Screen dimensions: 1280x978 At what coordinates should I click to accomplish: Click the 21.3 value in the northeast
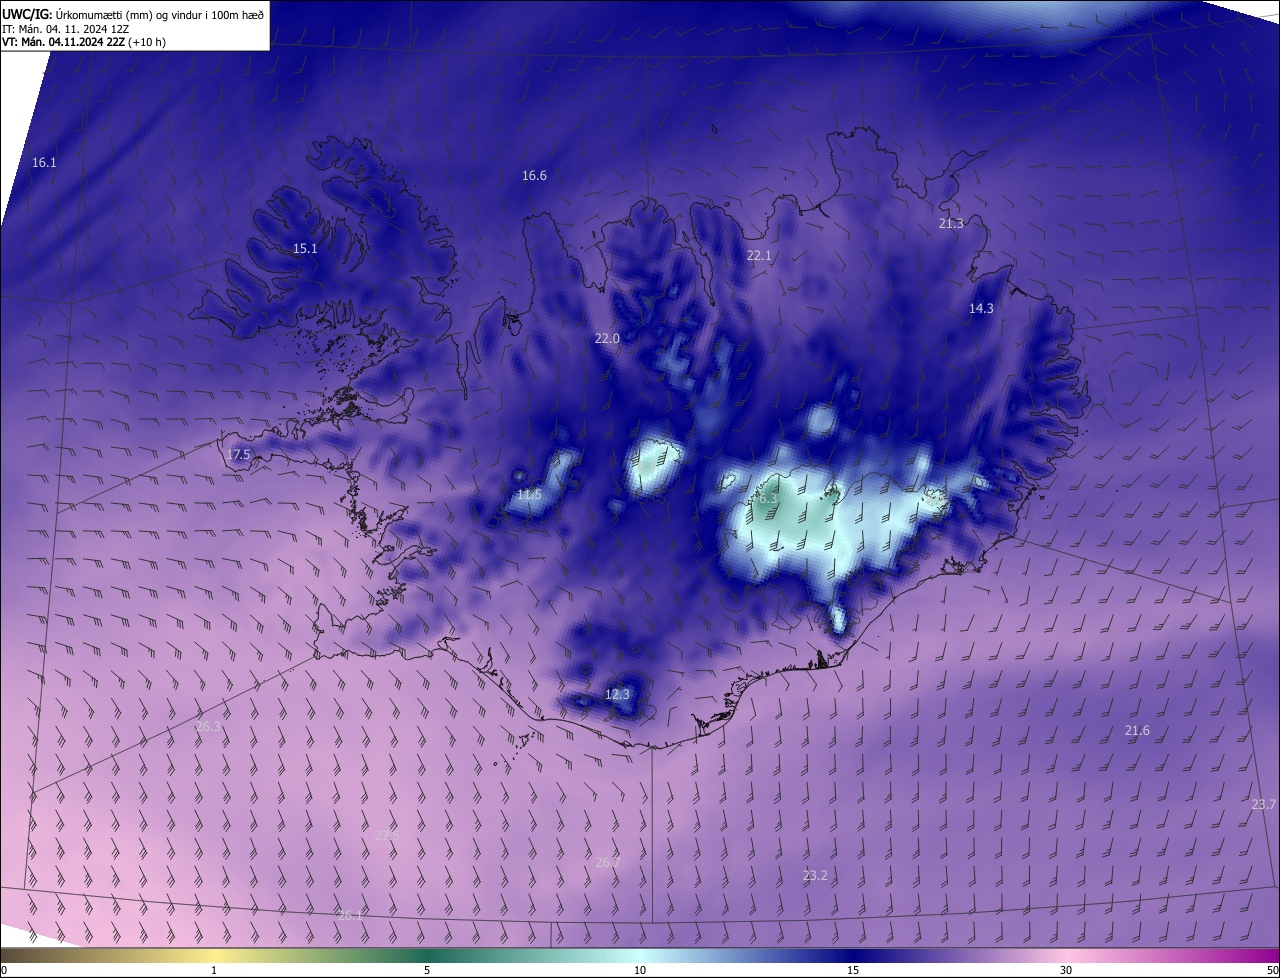click(951, 224)
